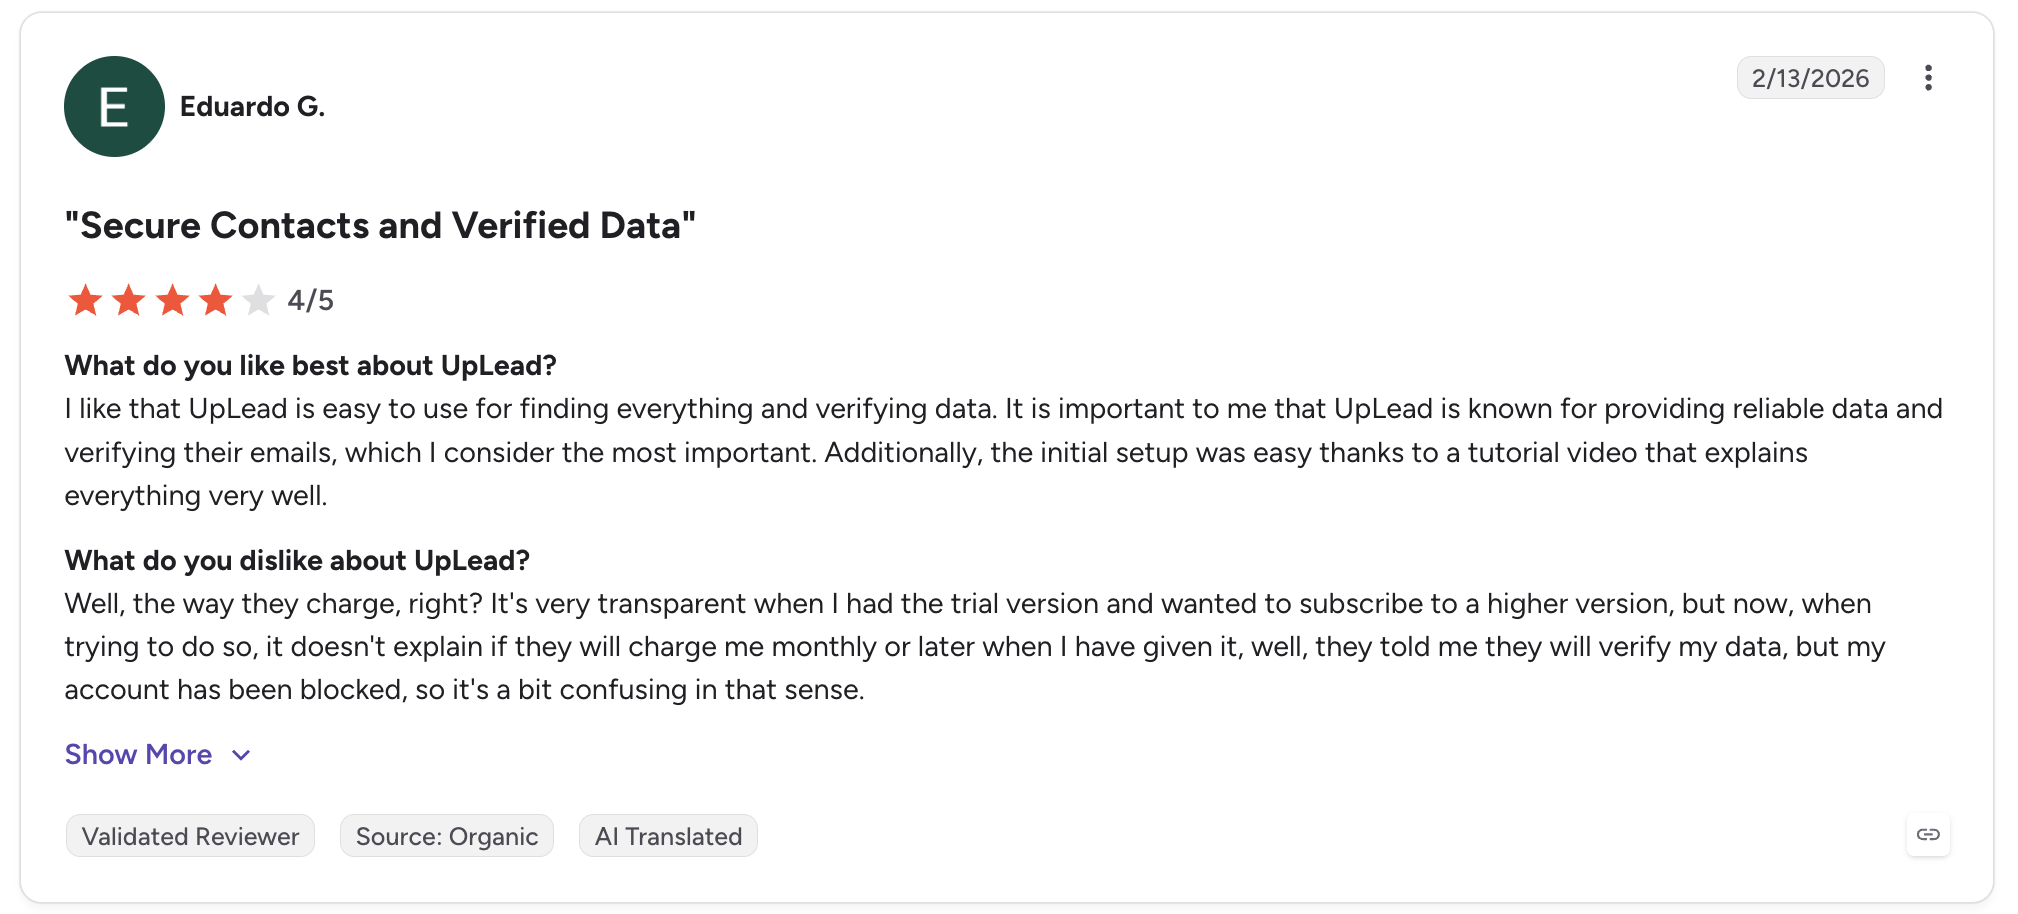Open the three-dot review options menu
2018x914 pixels.
pos(1928,78)
